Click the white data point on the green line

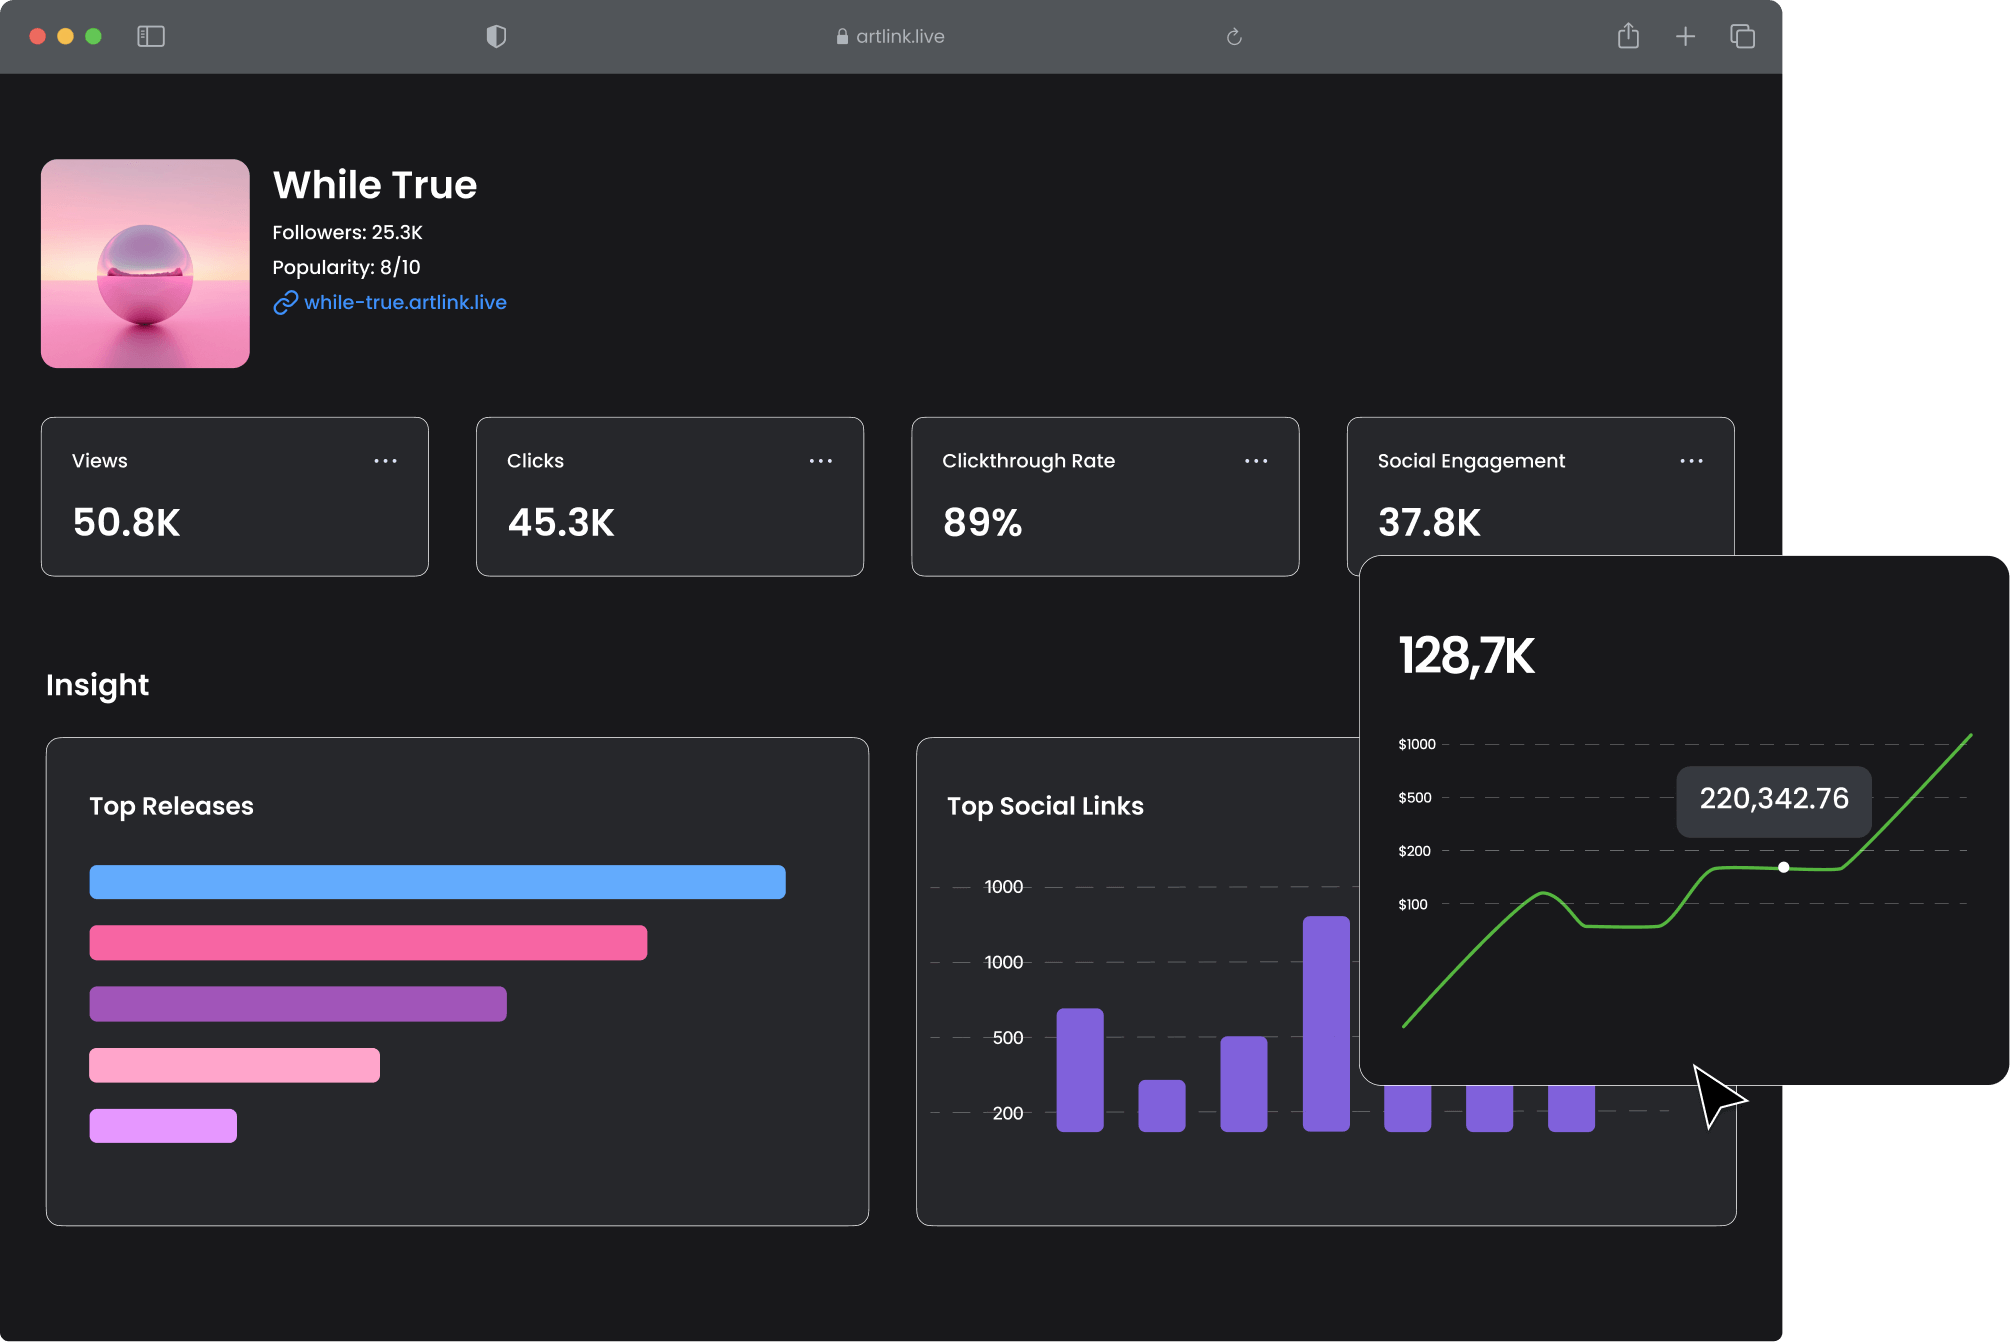pyautogui.click(x=1783, y=867)
